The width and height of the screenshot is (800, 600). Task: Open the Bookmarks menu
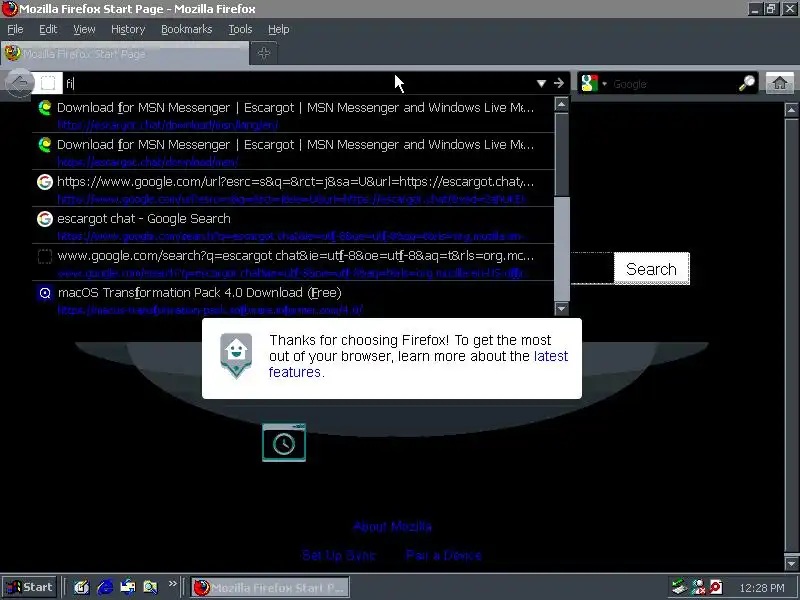point(187,30)
